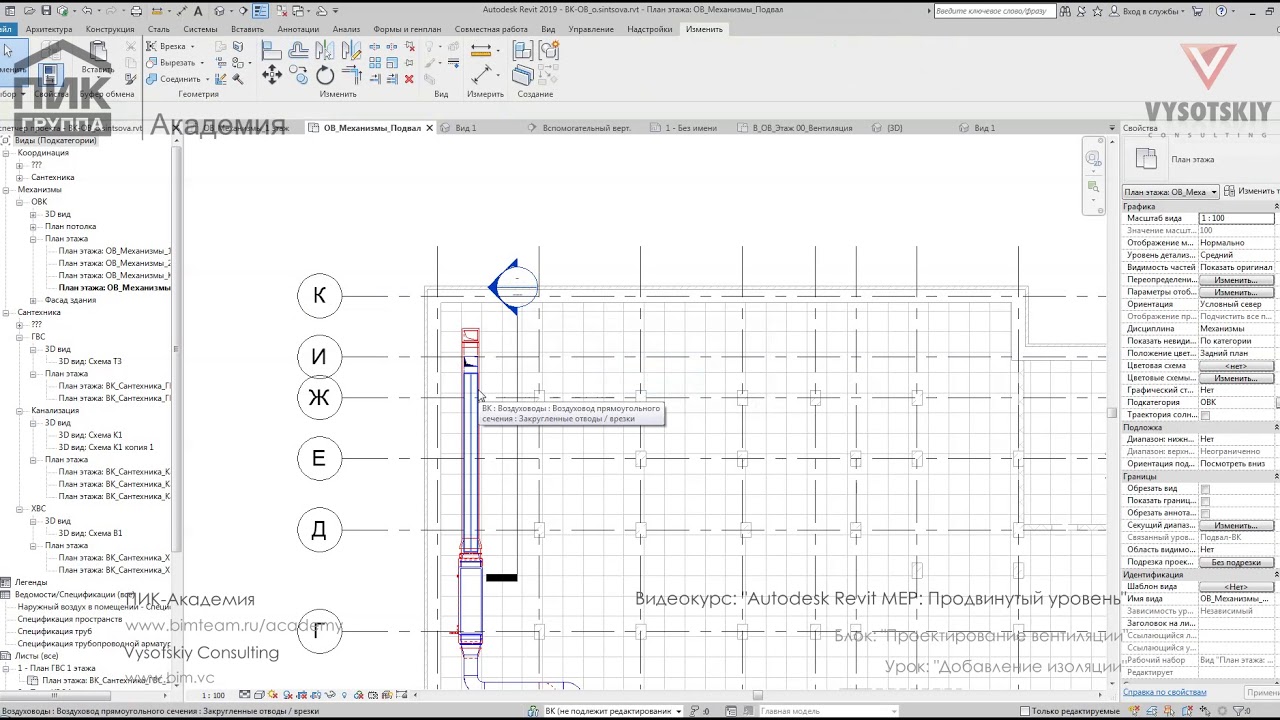Open the 'План этажа: ОВ_Меха' type selector dropdown
1280x720 pixels.
pyautogui.click(x=1170, y=192)
